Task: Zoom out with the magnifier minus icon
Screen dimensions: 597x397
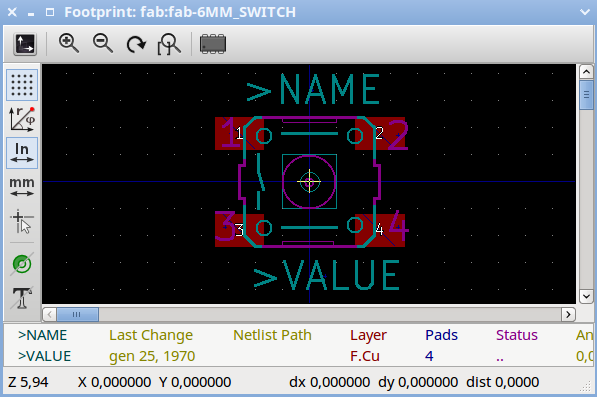Action: [x=103, y=43]
